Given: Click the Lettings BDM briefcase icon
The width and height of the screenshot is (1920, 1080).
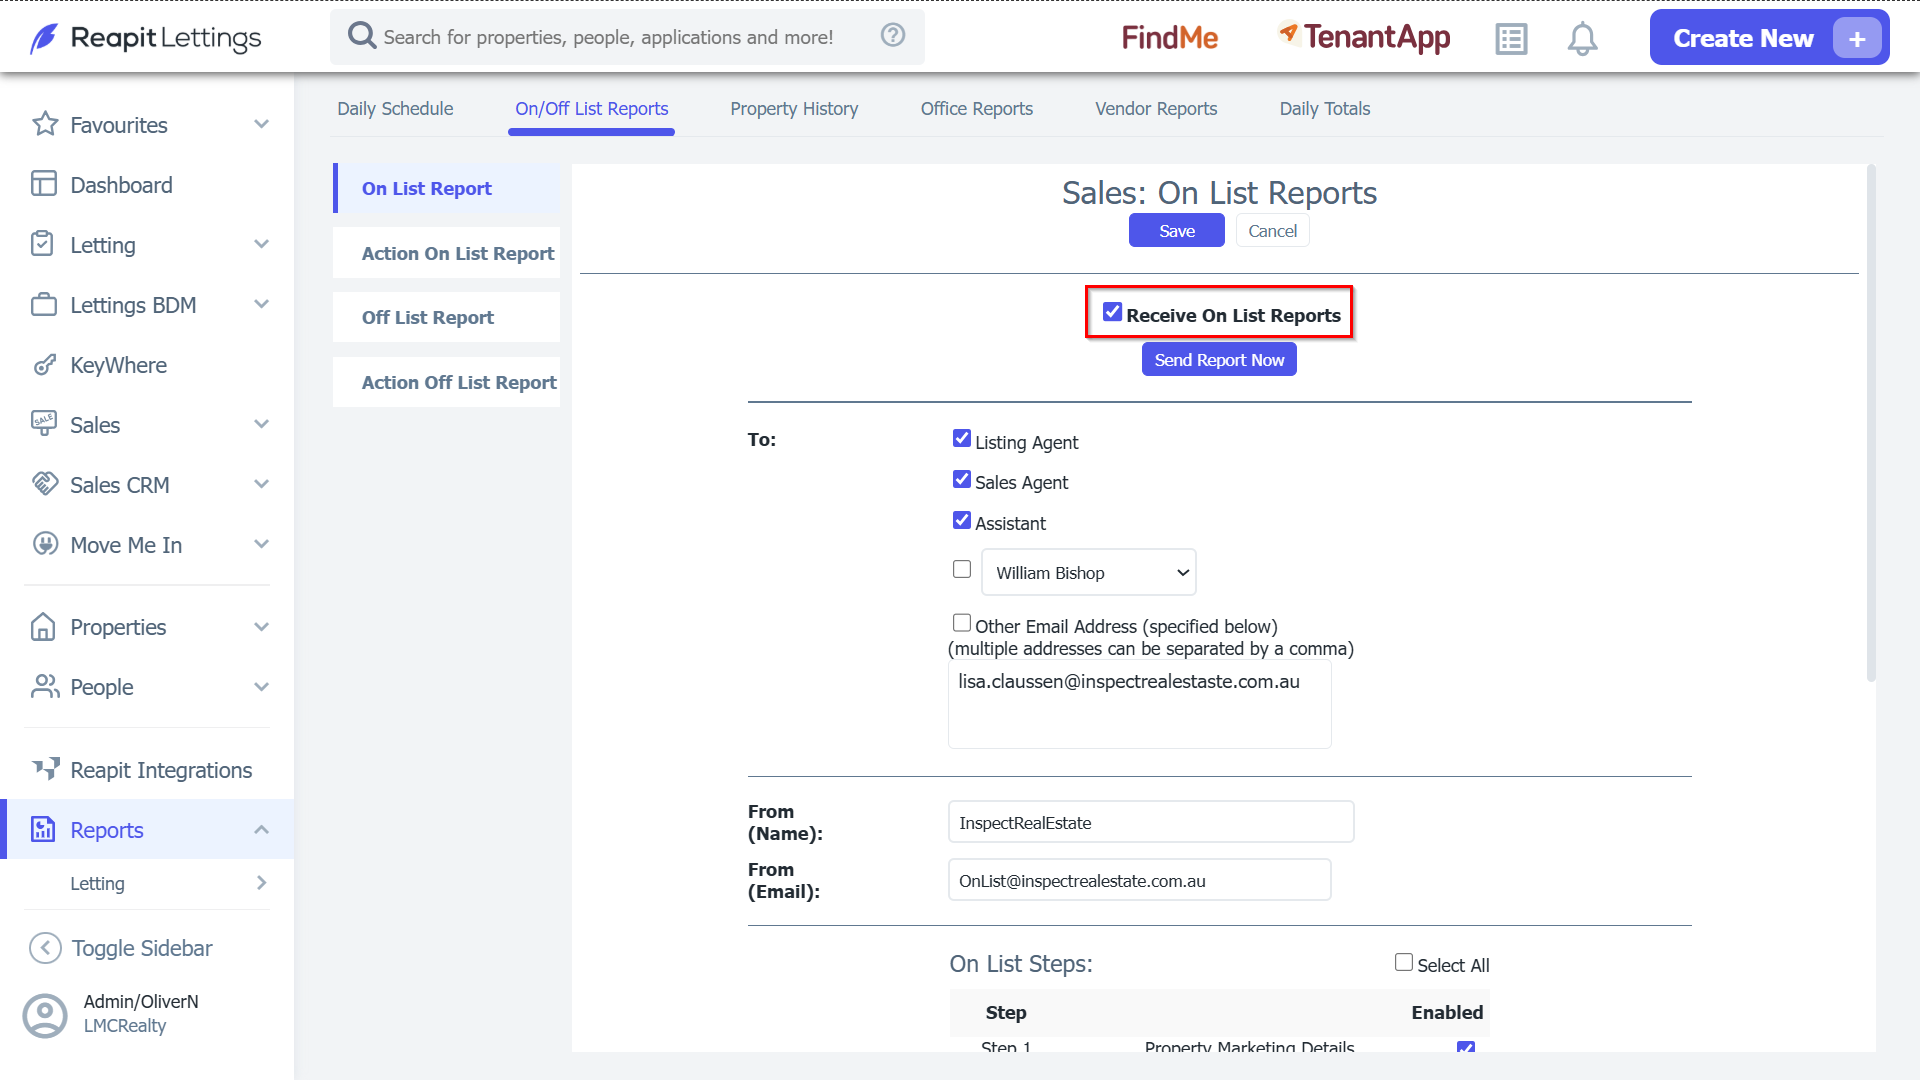Looking at the screenshot, I should (x=44, y=304).
